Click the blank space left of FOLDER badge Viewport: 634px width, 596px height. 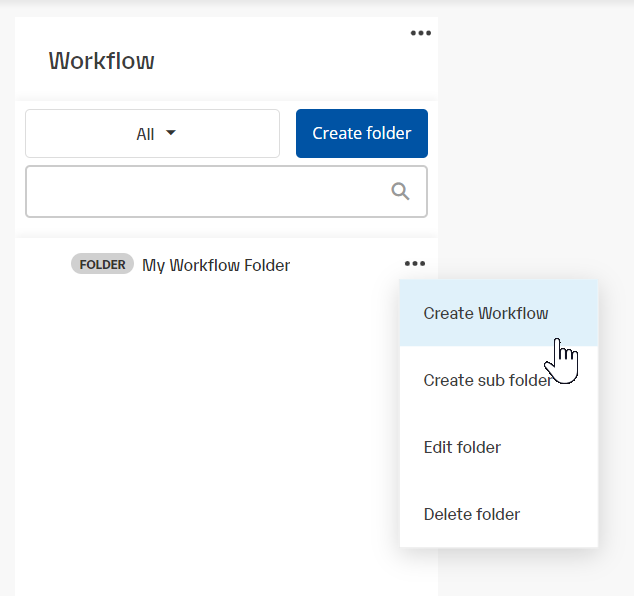(x=44, y=265)
